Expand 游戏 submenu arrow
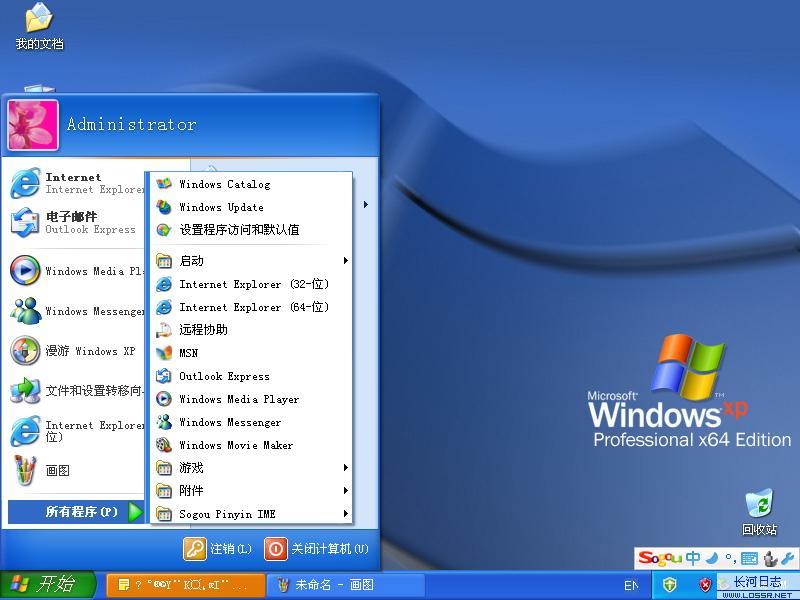Image resolution: width=800 pixels, height=600 pixels. (x=346, y=468)
